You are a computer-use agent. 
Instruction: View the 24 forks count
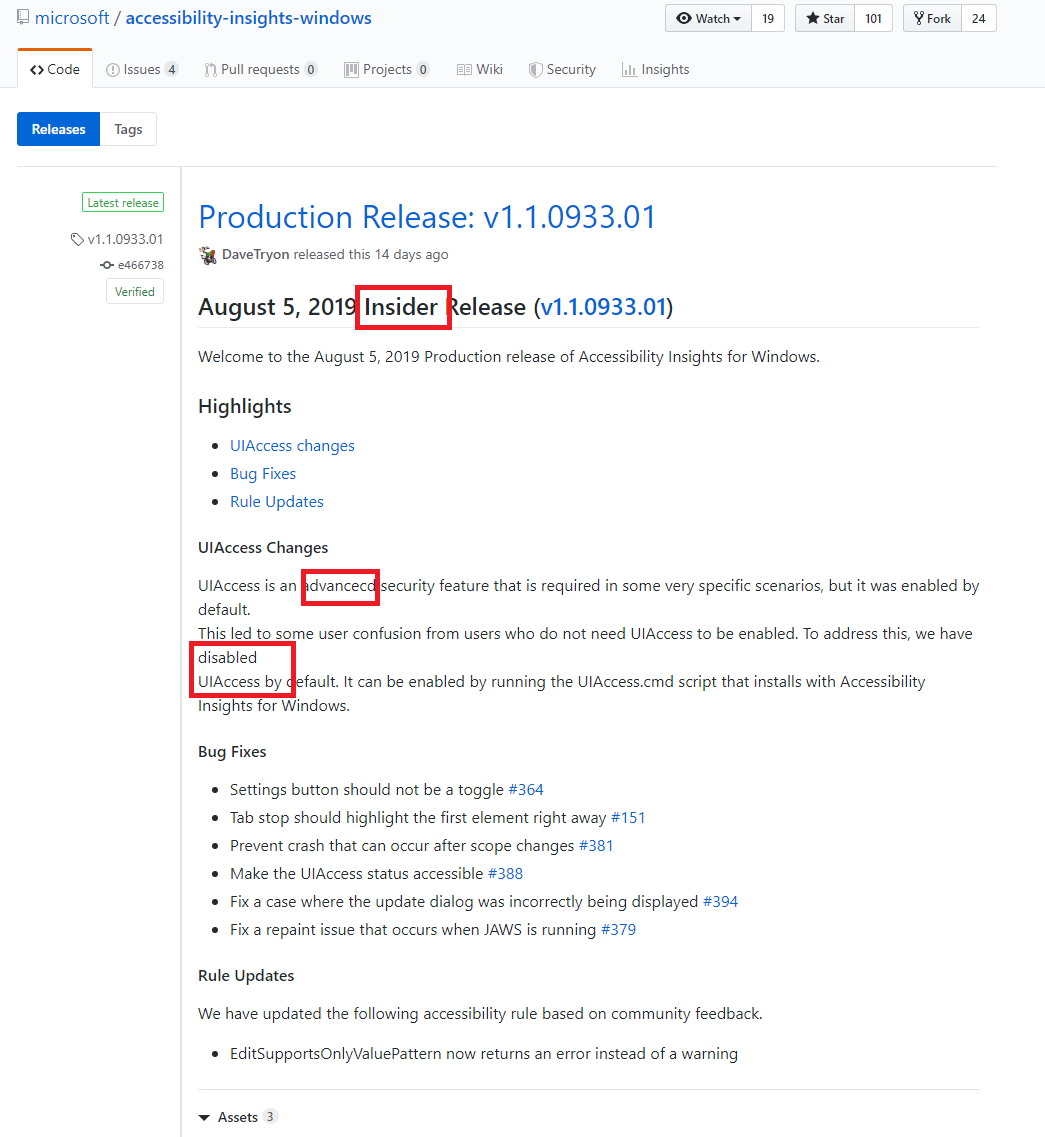click(979, 18)
